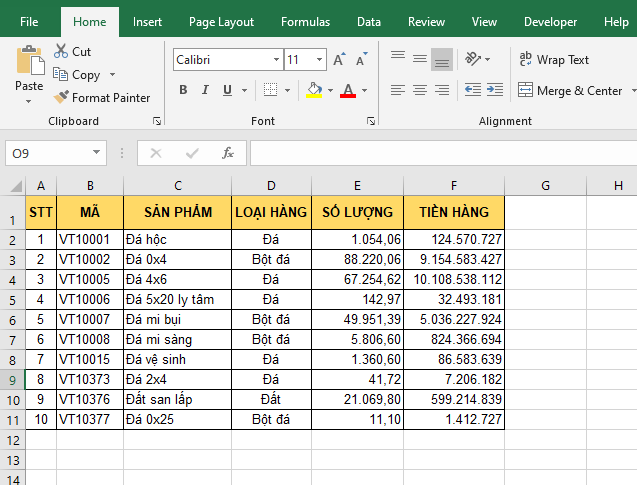Click the Cut scissors icon

click(x=61, y=51)
